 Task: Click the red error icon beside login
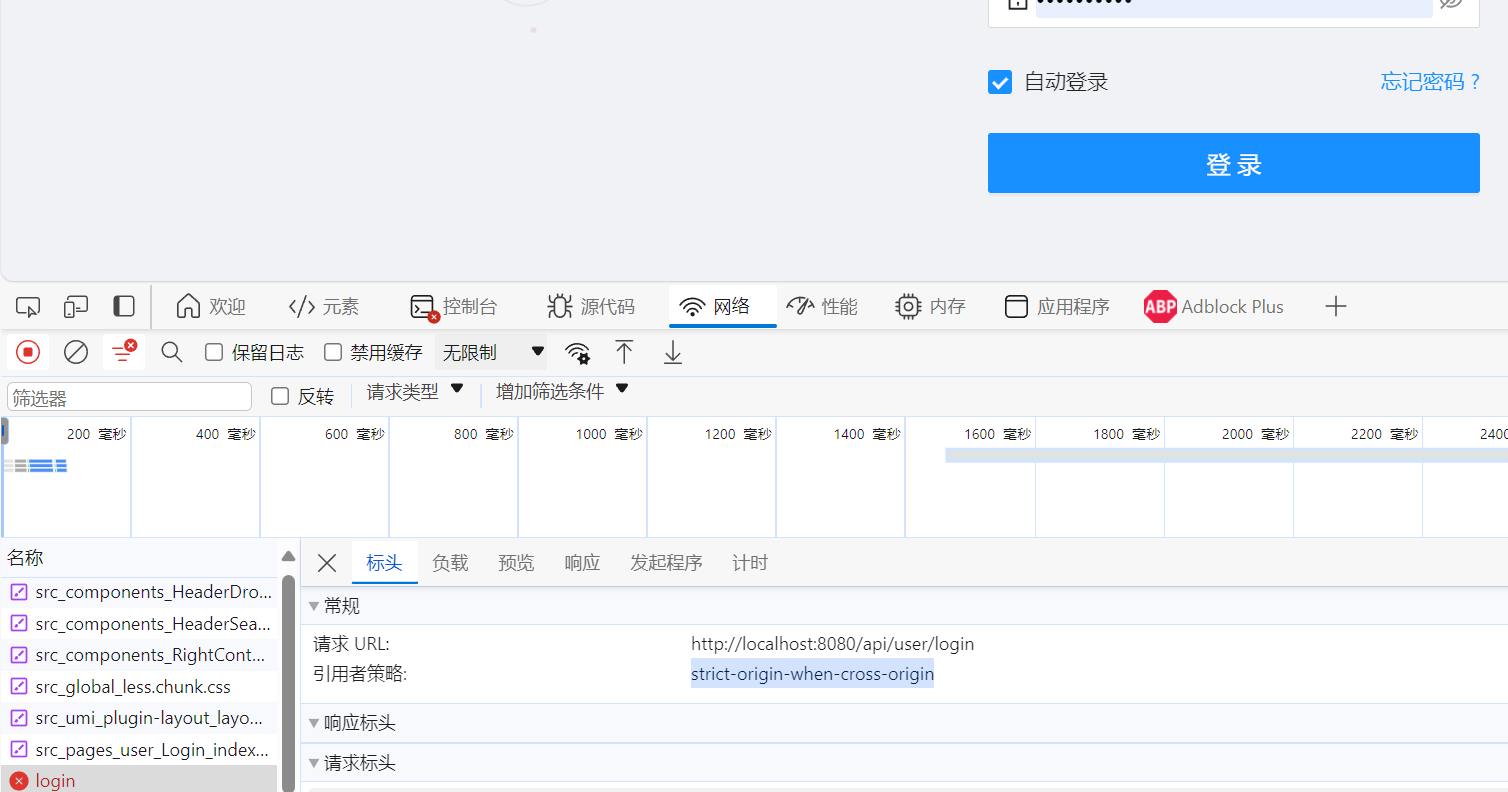tap(19, 781)
